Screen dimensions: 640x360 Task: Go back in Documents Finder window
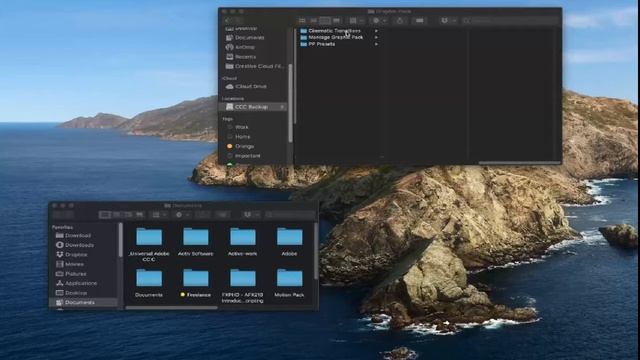click(x=59, y=215)
